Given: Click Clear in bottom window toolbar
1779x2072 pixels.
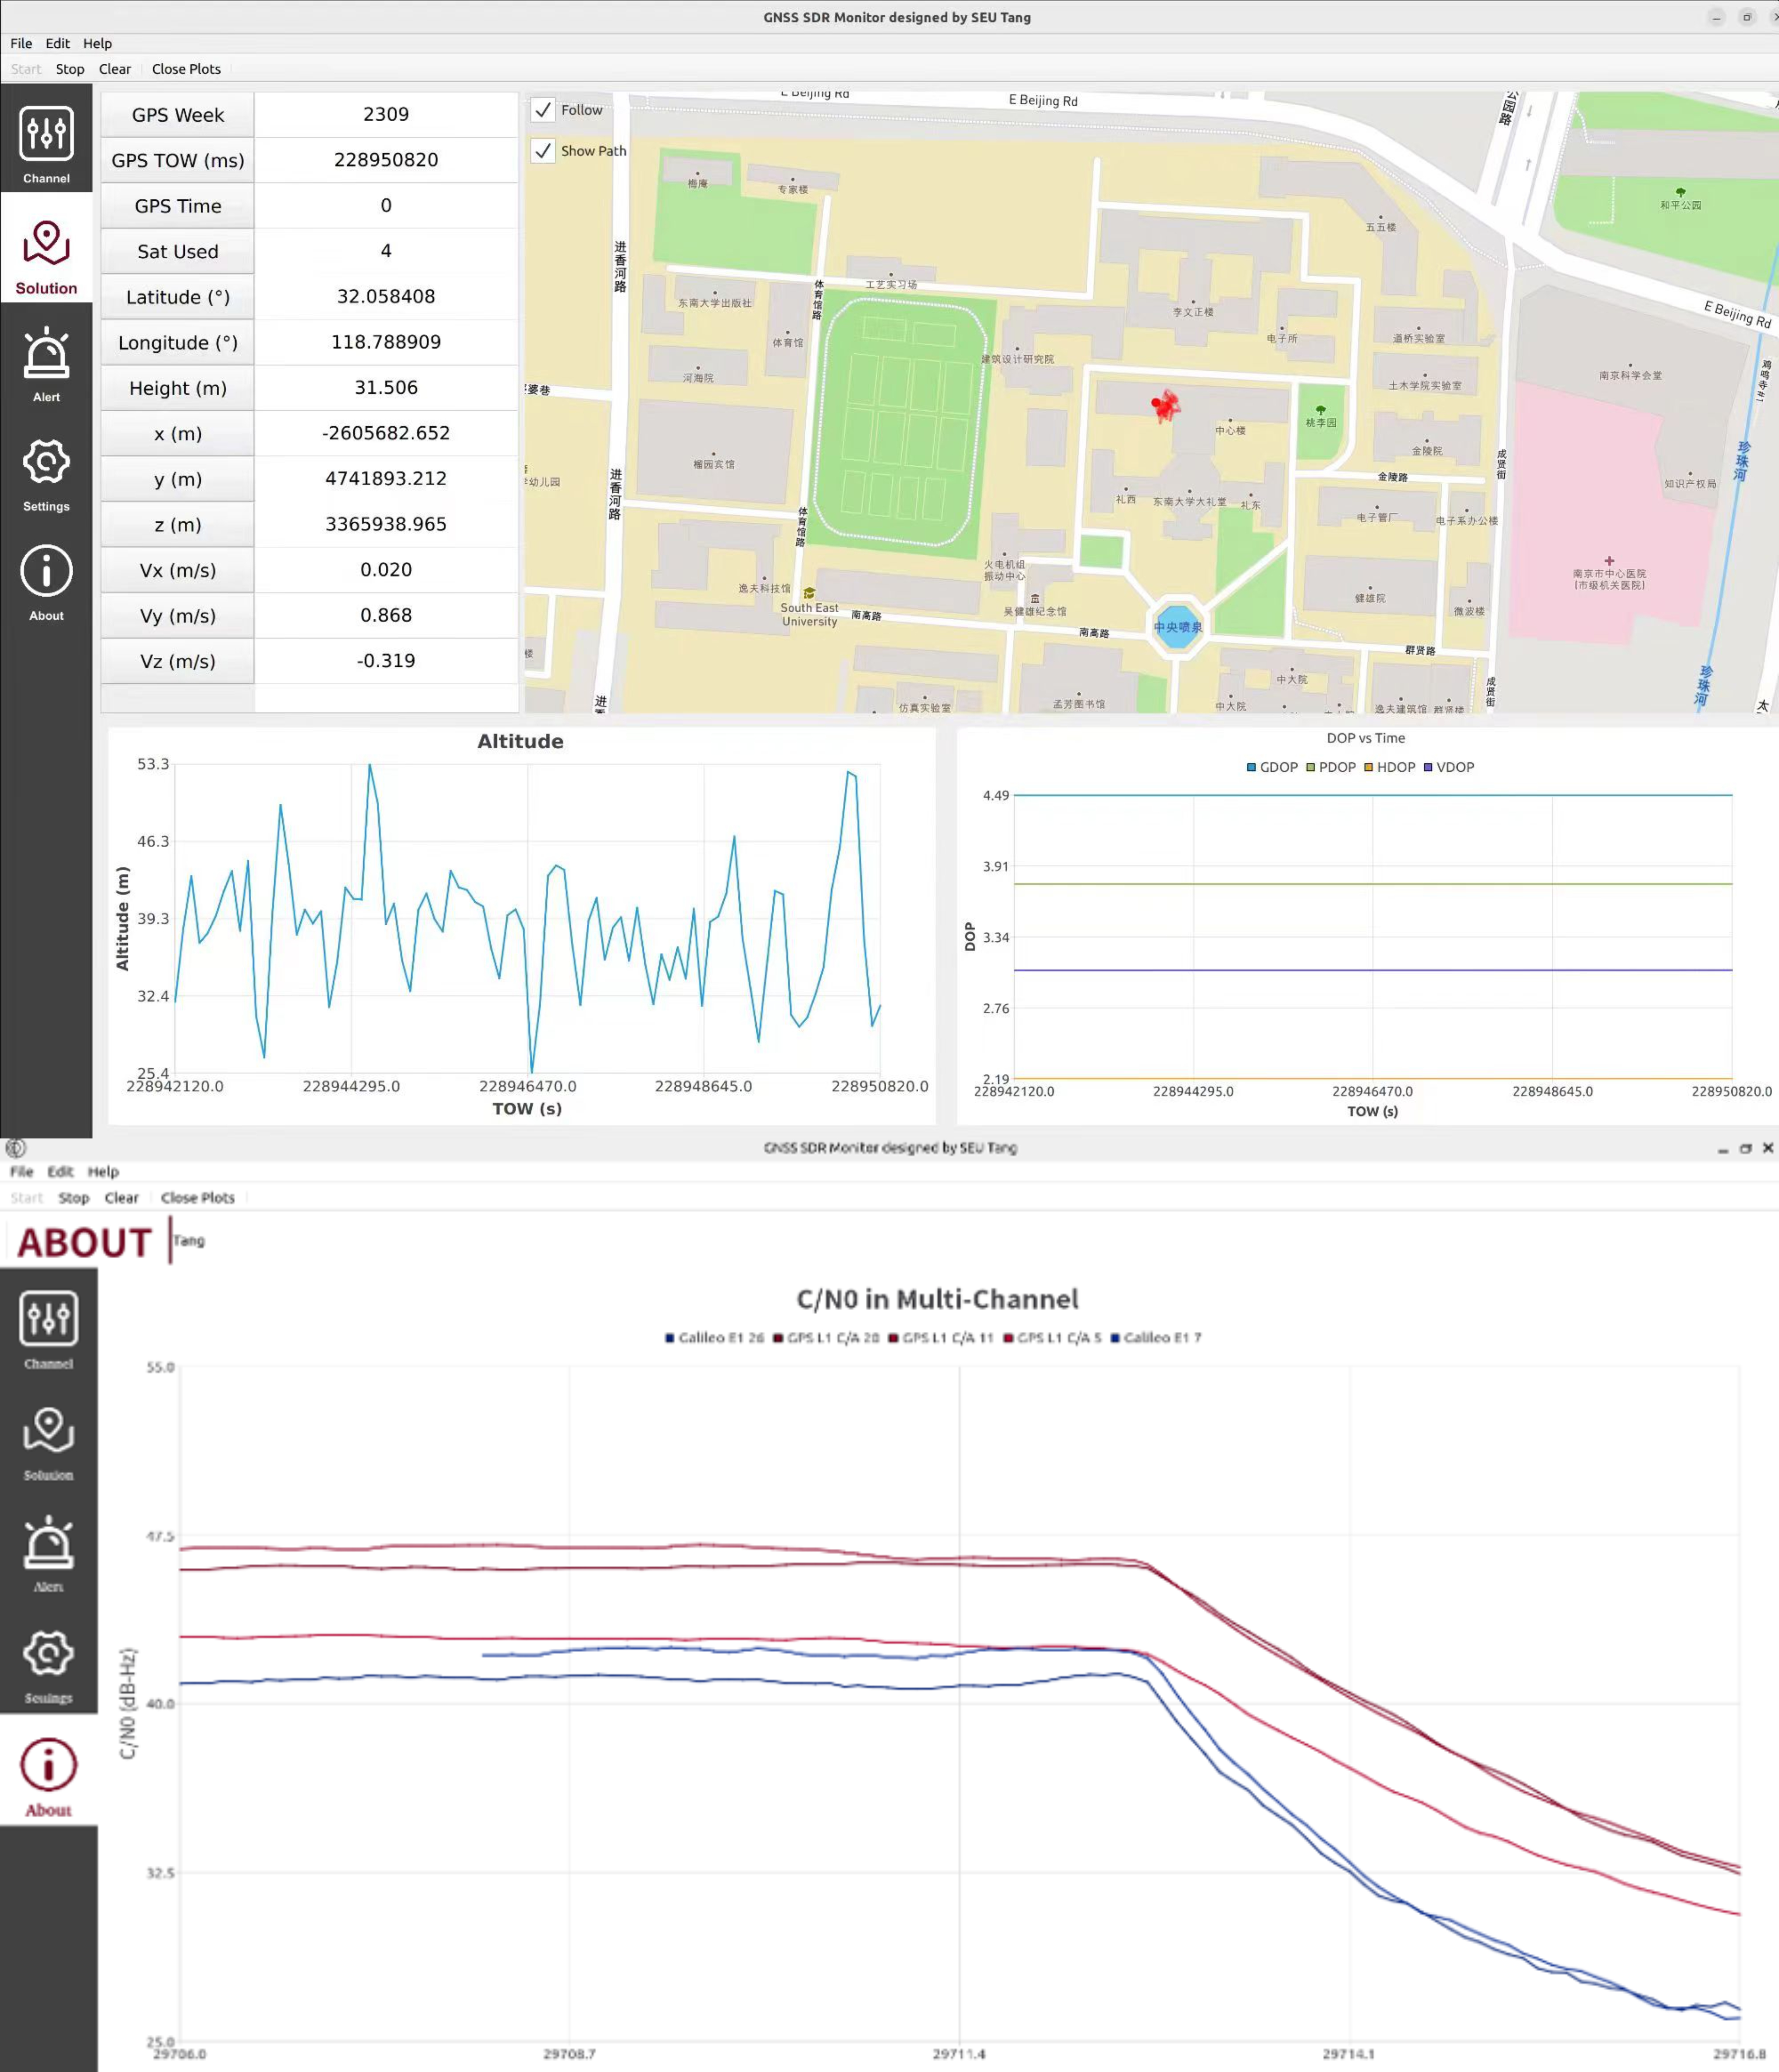Looking at the screenshot, I should 122,1198.
